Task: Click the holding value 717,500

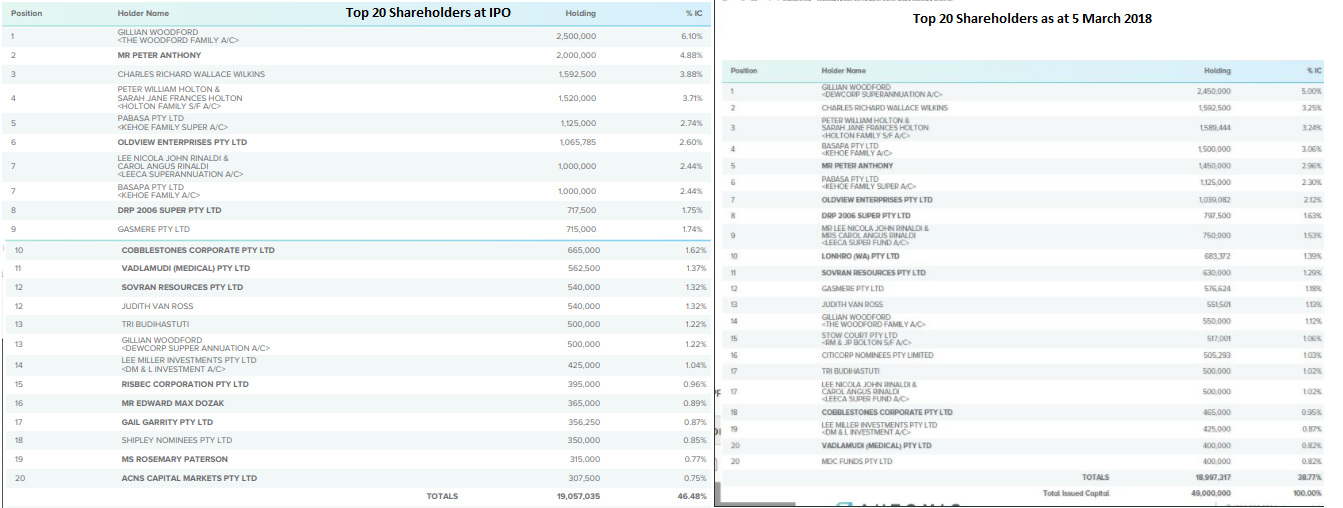Action: (581, 210)
